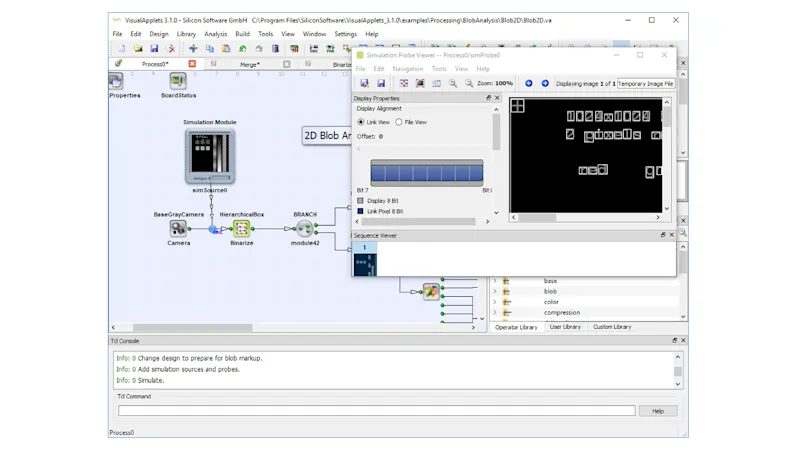Image resolution: width=800 pixels, height=450 pixels.
Task: Switch to the User Library tab
Action: tap(565, 327)
